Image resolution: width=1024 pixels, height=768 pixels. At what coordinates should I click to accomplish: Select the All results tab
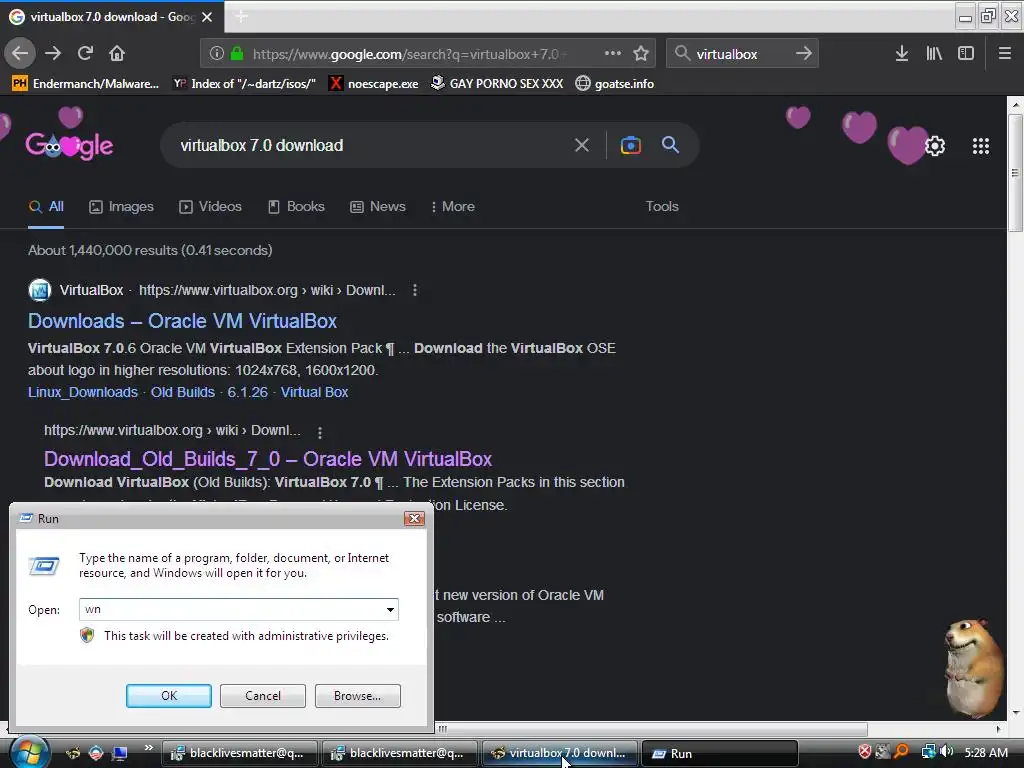click(x=46, y=206)
